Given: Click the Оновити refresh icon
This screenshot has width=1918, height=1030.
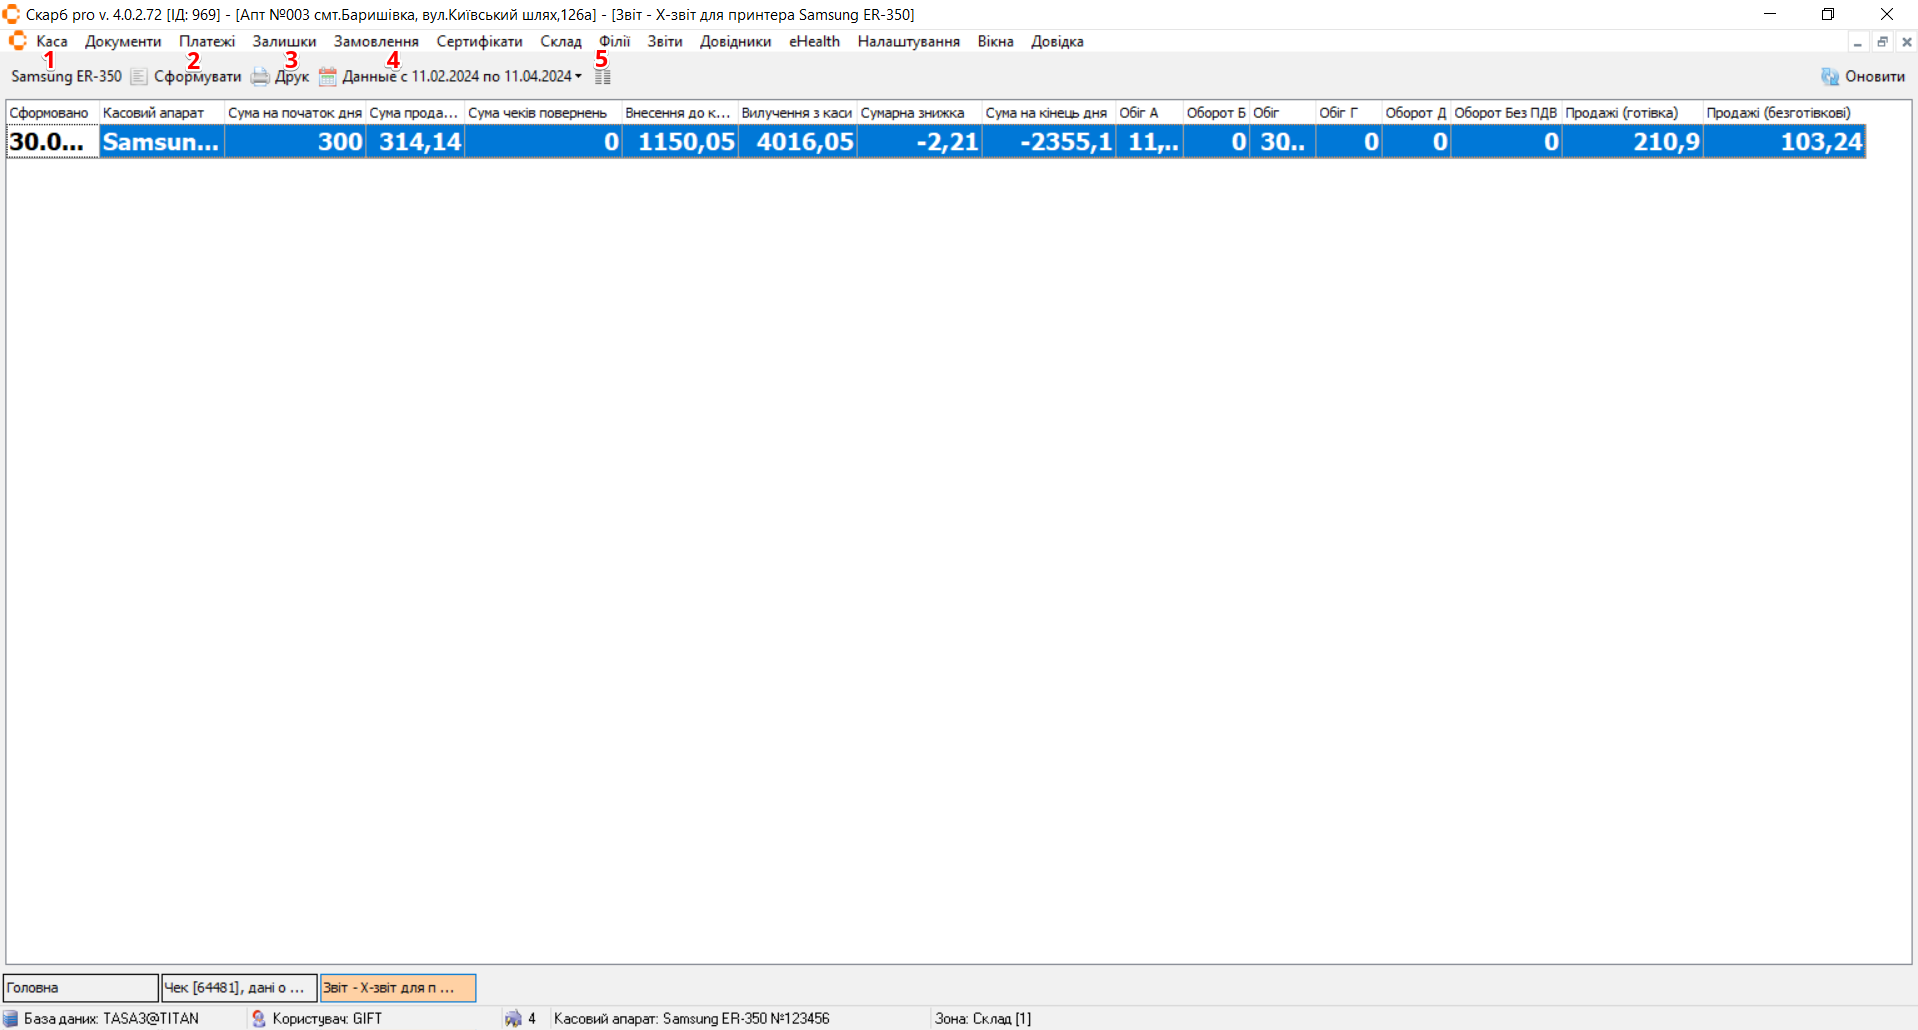Looking at the screenshot, I should [x=1829, y=77].
